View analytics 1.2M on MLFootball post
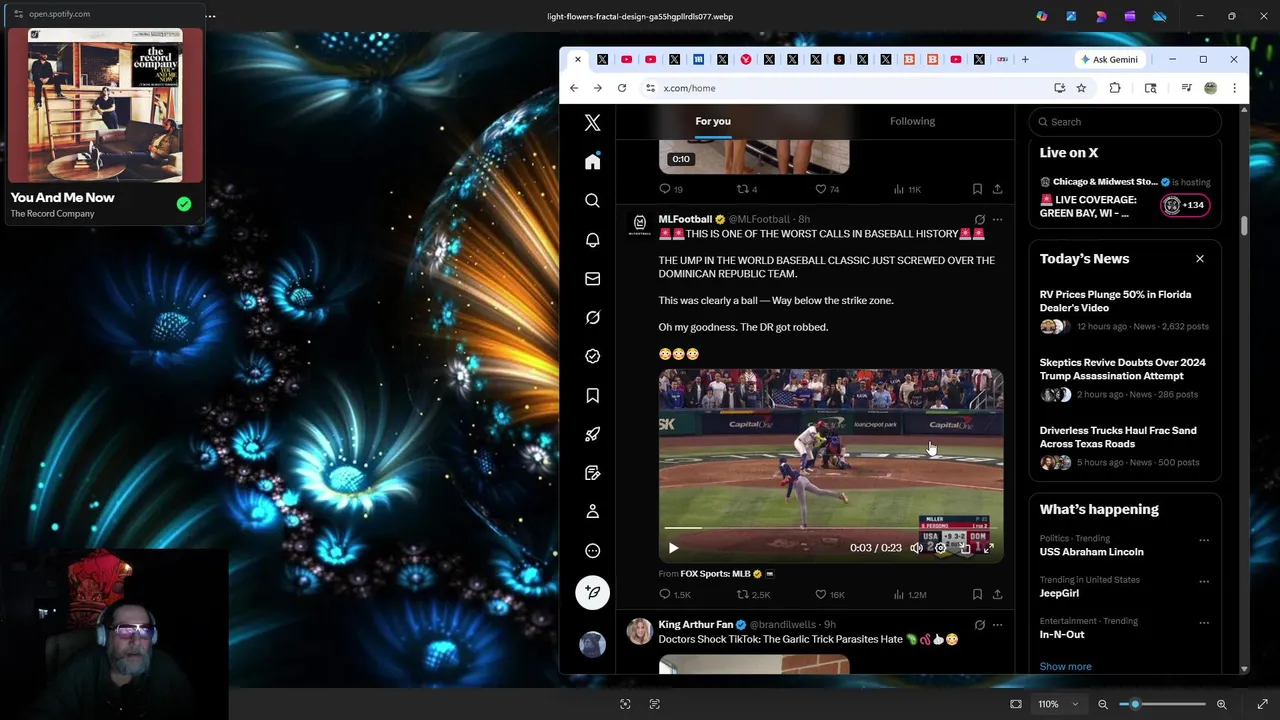Viewport: 1280px width, 720px height. coord(909,594)
